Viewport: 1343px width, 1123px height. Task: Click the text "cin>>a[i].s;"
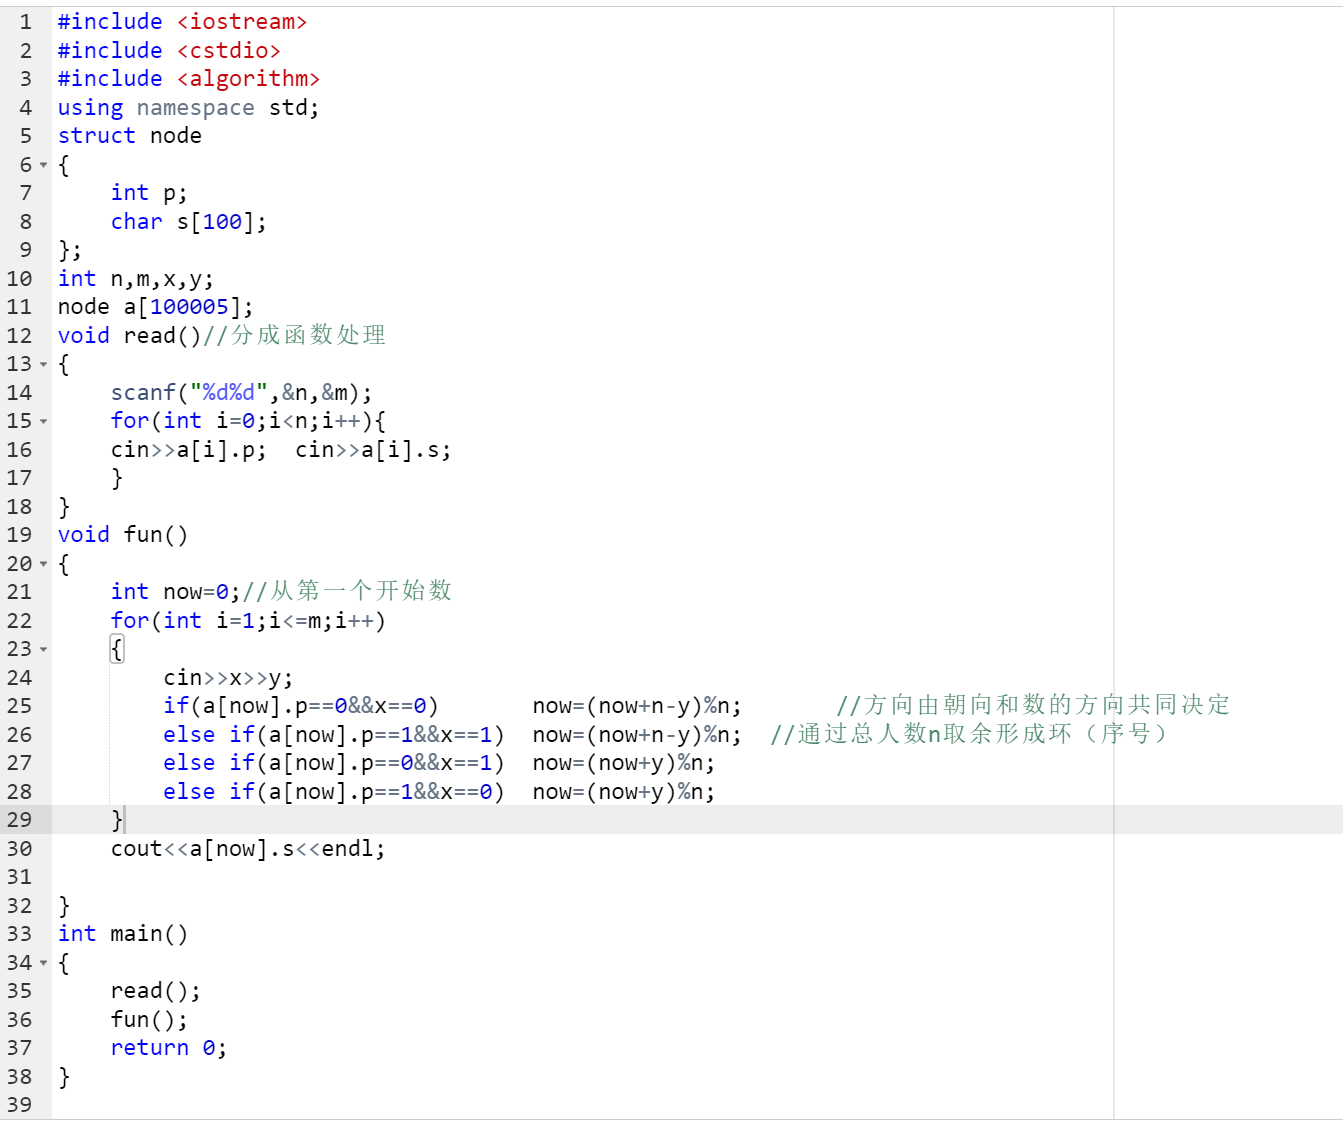pyautogui.click(x=373, y=450)
